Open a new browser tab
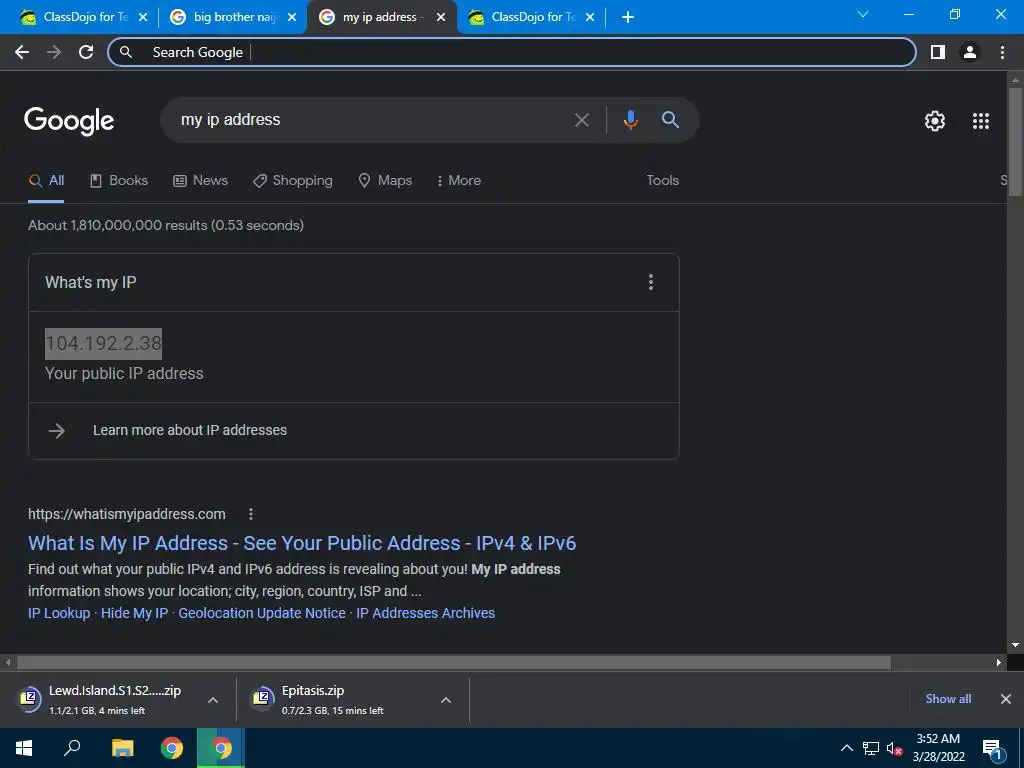1024x768 pixels. (x=628, y=17)
